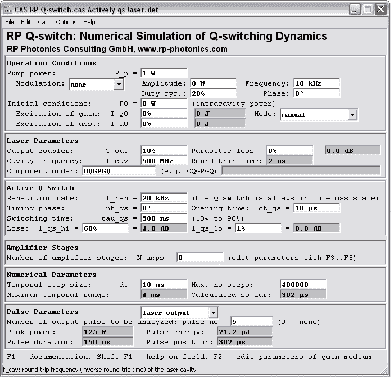Open the File menu
This screenshot has width=392, height=378.
[x=10, y=22]
